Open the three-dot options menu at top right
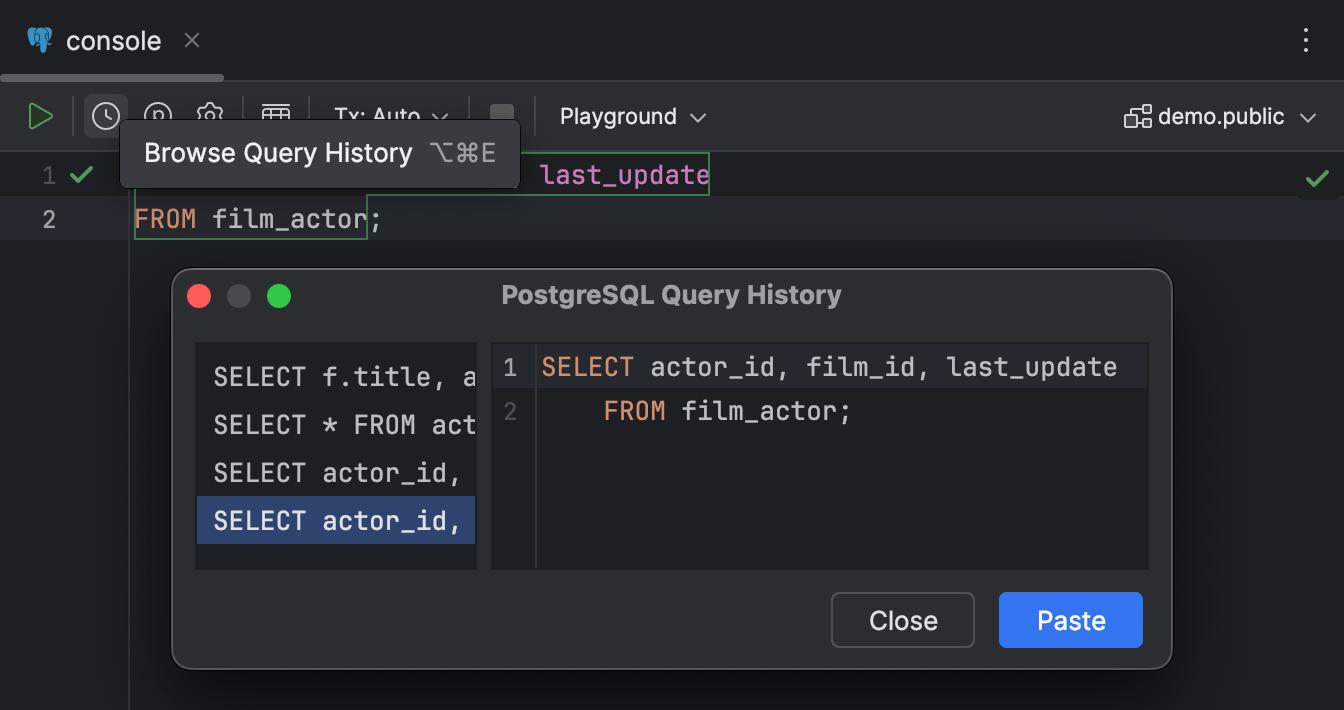This screenshot has height=710, width=1344. point(1306,40)
